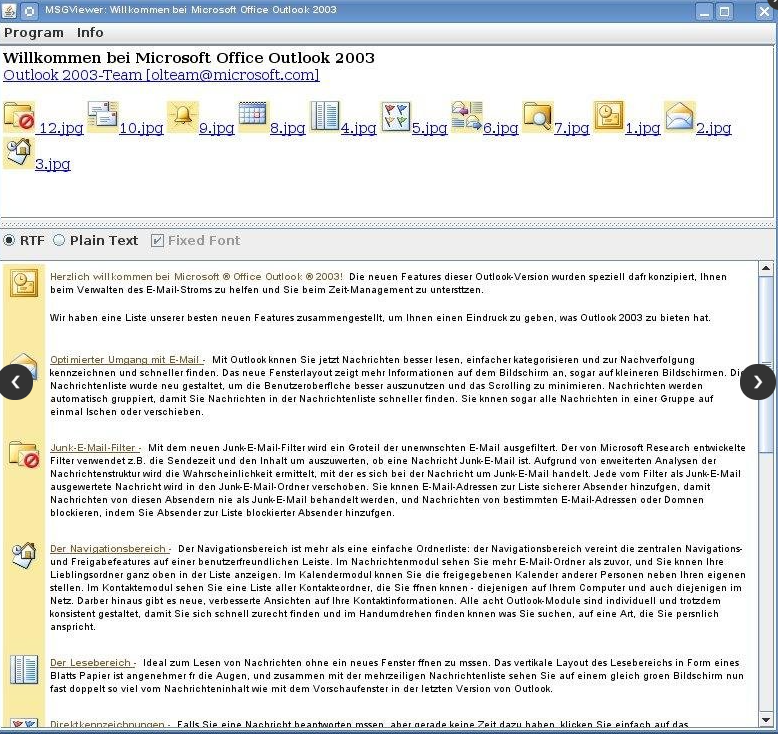Viewport: 778px width, 735px height.
Task: Click the Outlook 2003-Team sender link
Action: (161, 75)
